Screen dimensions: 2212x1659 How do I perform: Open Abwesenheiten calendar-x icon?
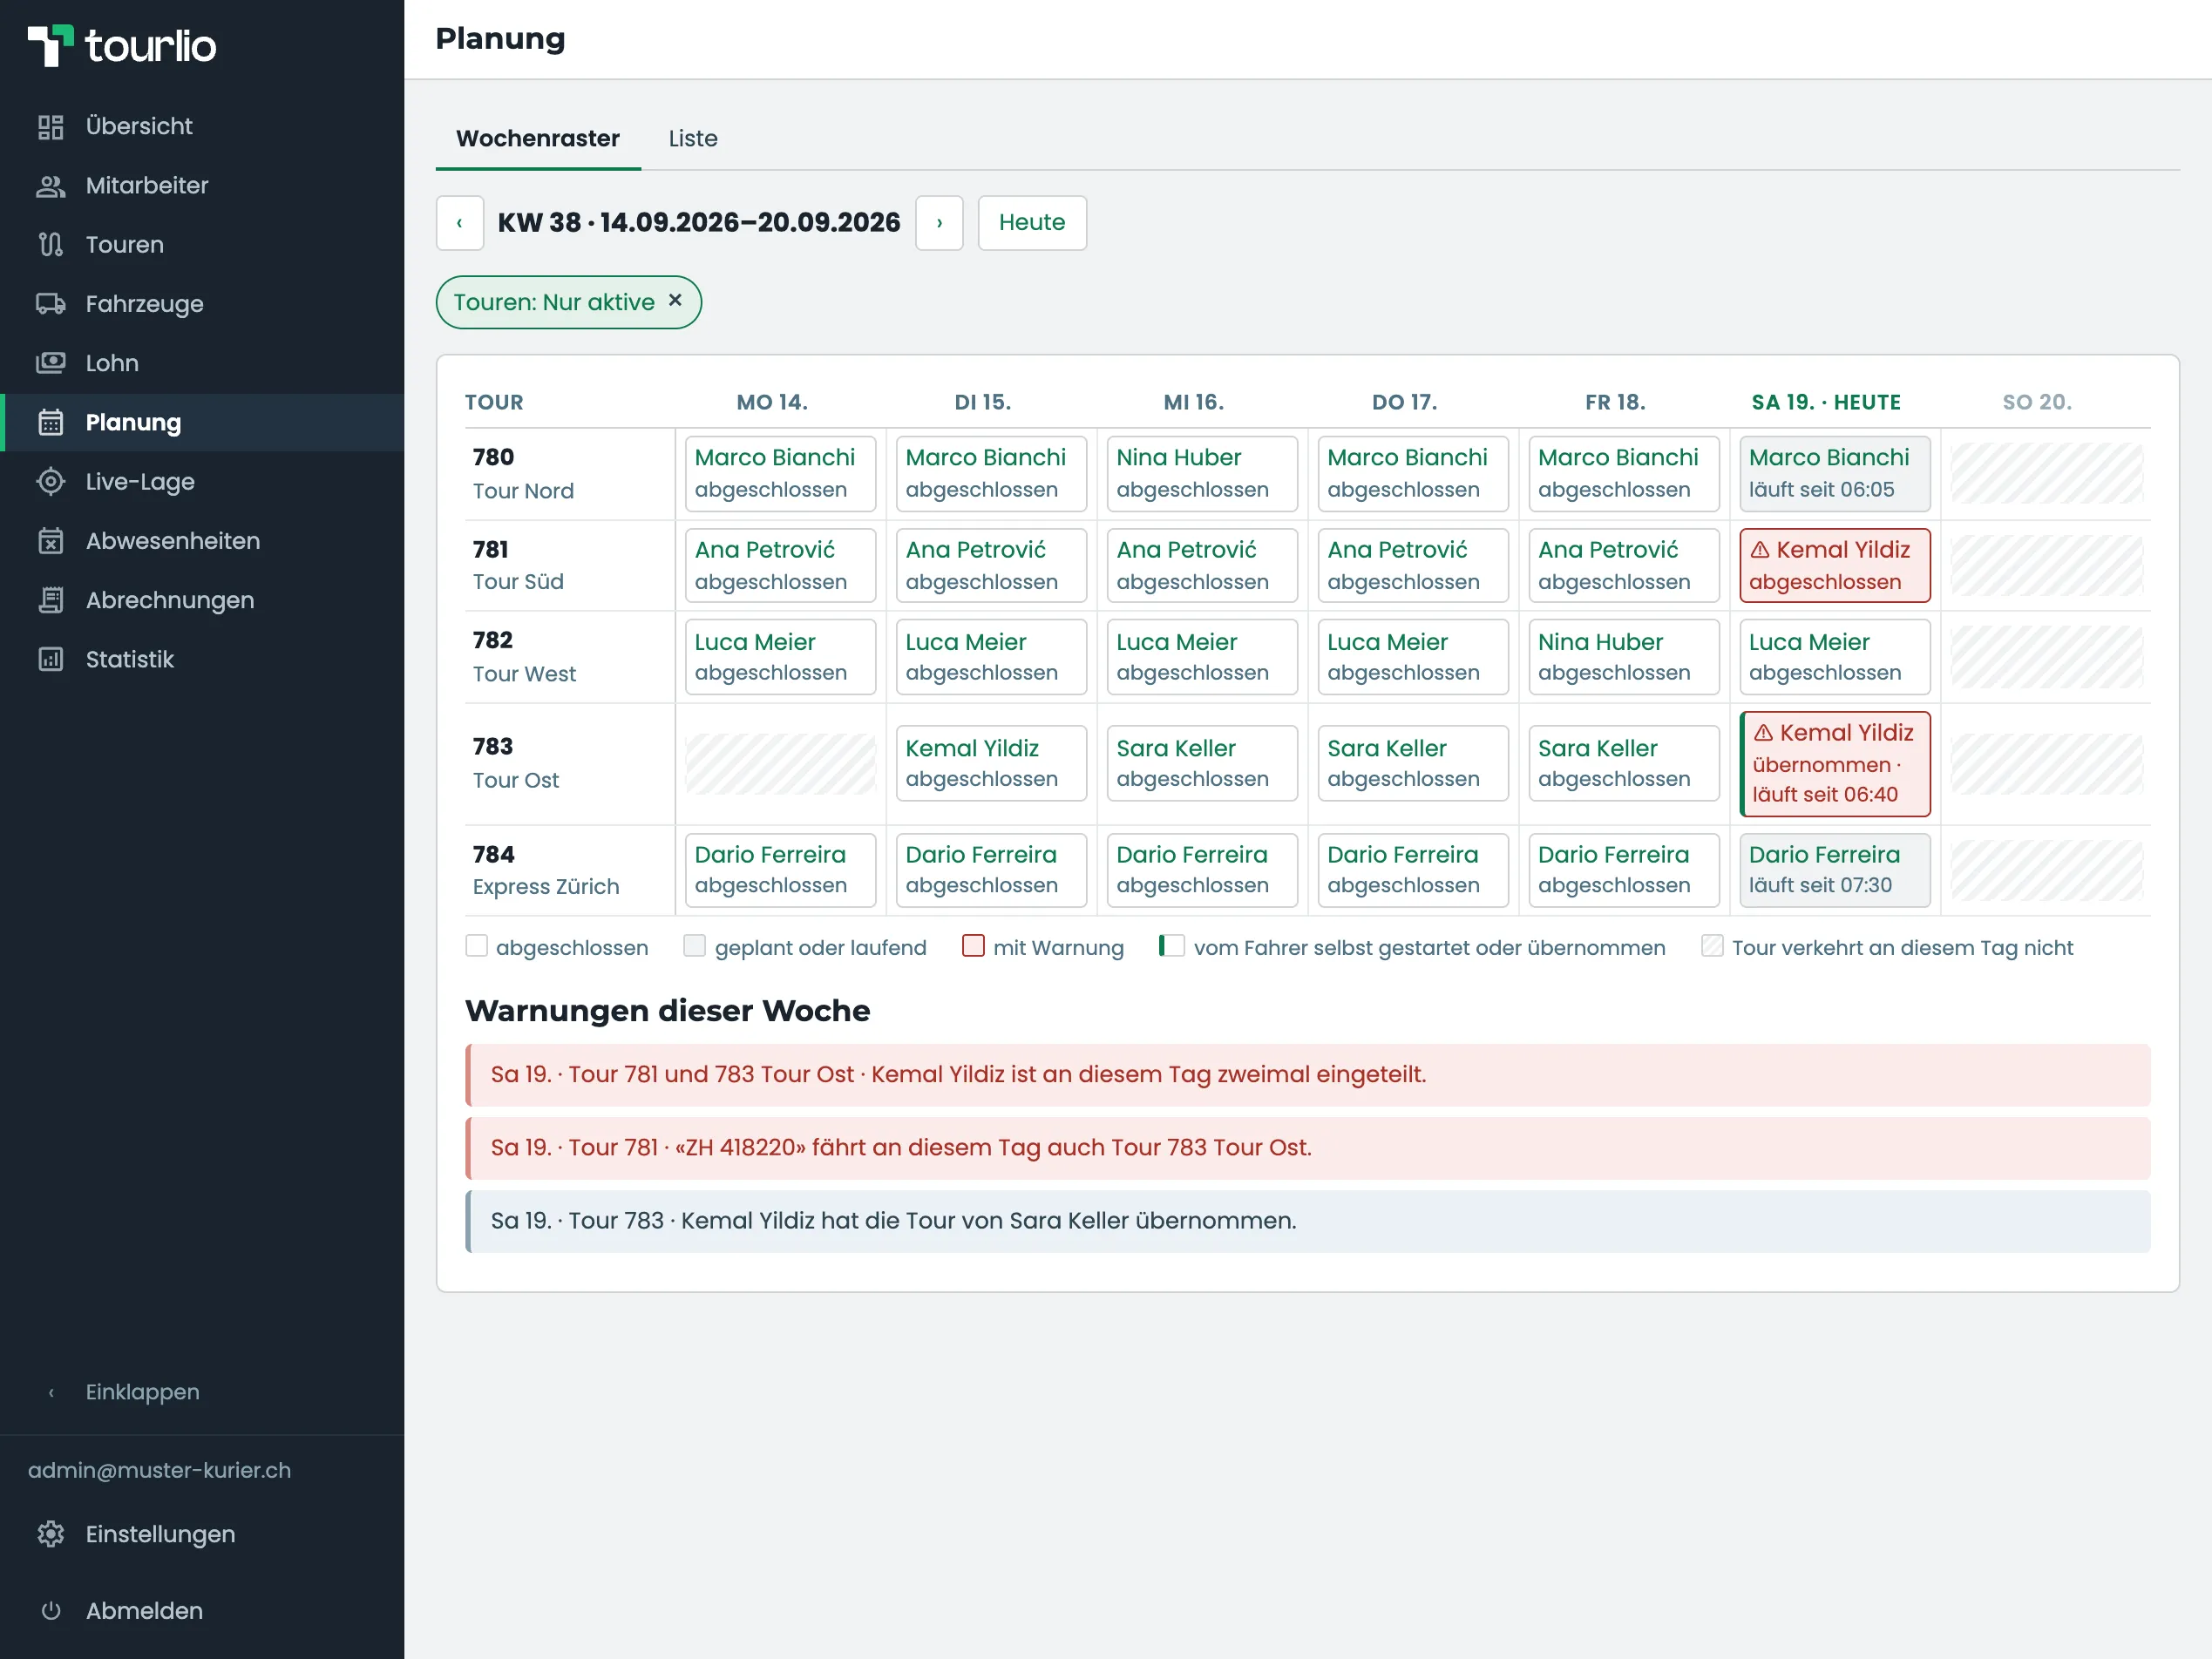[x=50, y=541]
